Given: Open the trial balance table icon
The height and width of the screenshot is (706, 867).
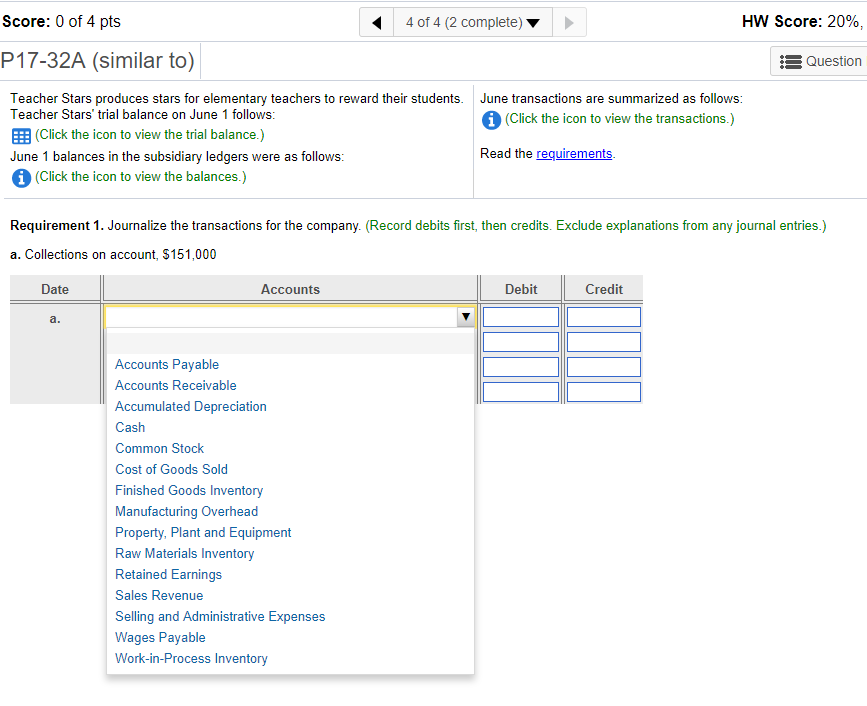Looking at the screenshot, I should click(x=21, y=135).
